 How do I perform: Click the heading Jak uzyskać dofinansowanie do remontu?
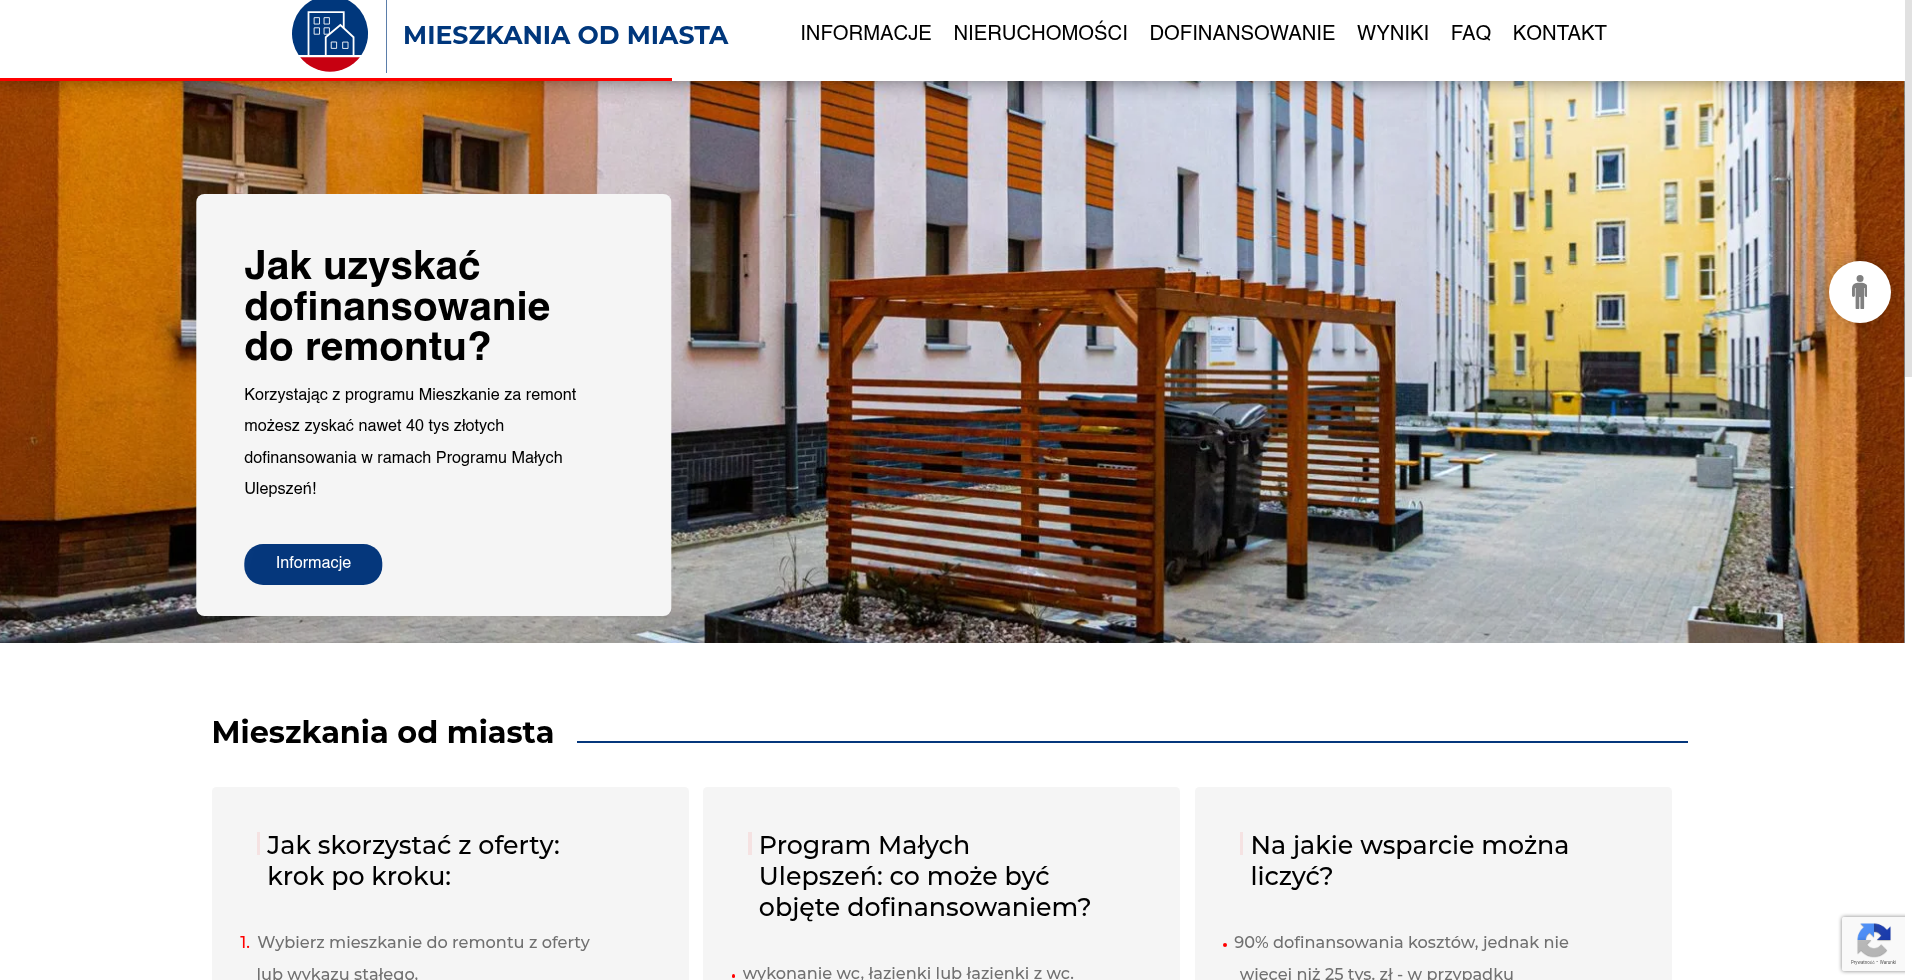397,307
